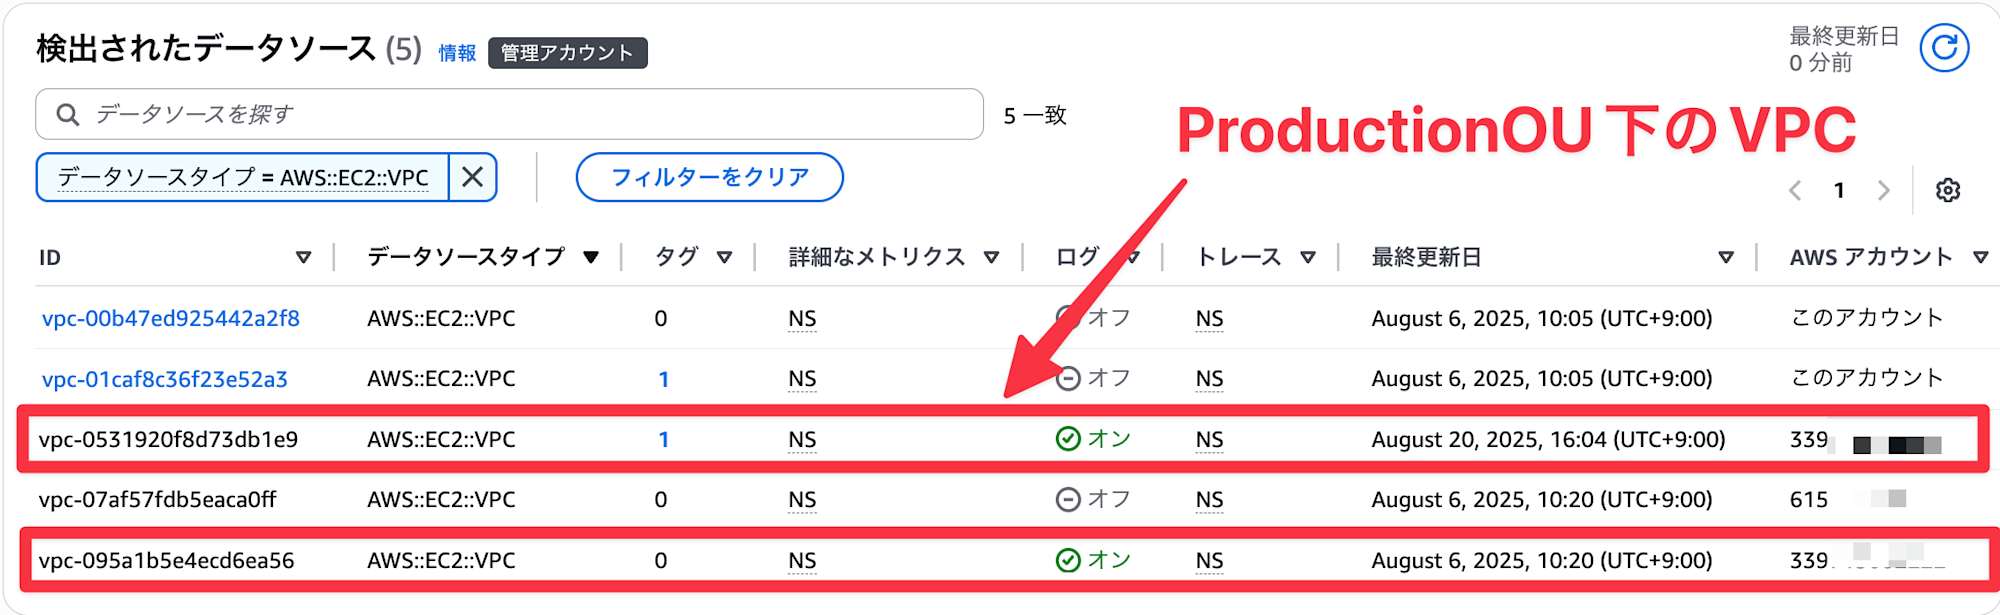Viewport: 2000px width, 615px height.
Task: Sort by 詳細なメトリクス column arrow
Action: (x=991, y=258)
